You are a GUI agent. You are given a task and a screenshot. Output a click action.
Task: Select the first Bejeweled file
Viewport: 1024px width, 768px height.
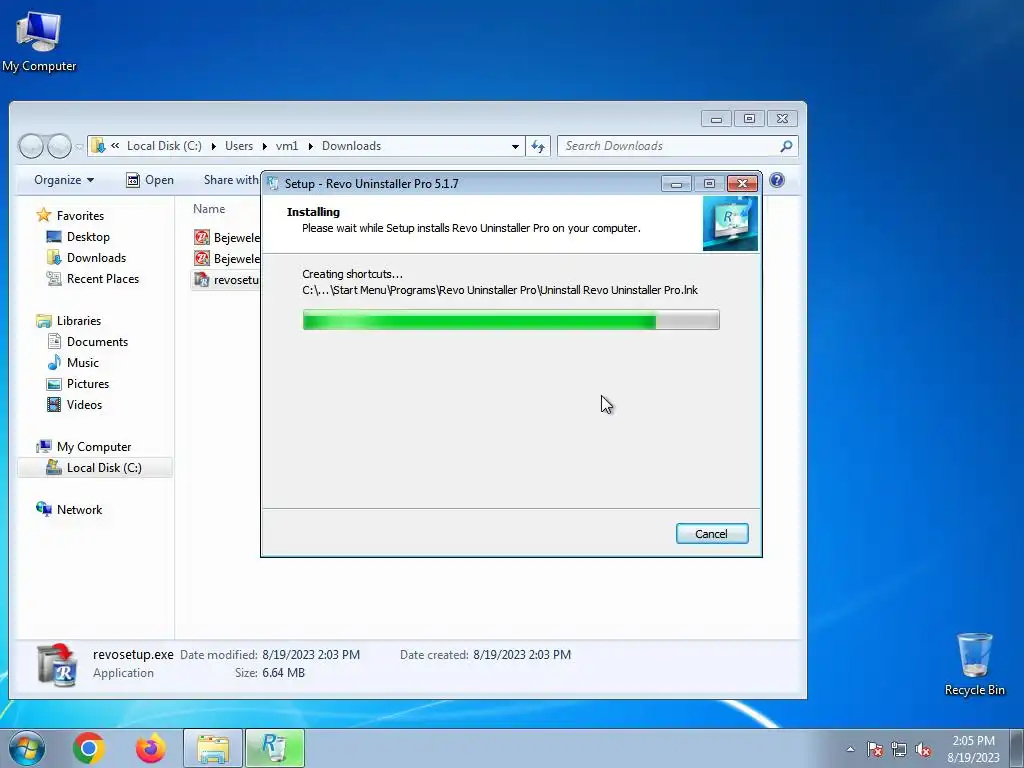[x=227, y=237]
